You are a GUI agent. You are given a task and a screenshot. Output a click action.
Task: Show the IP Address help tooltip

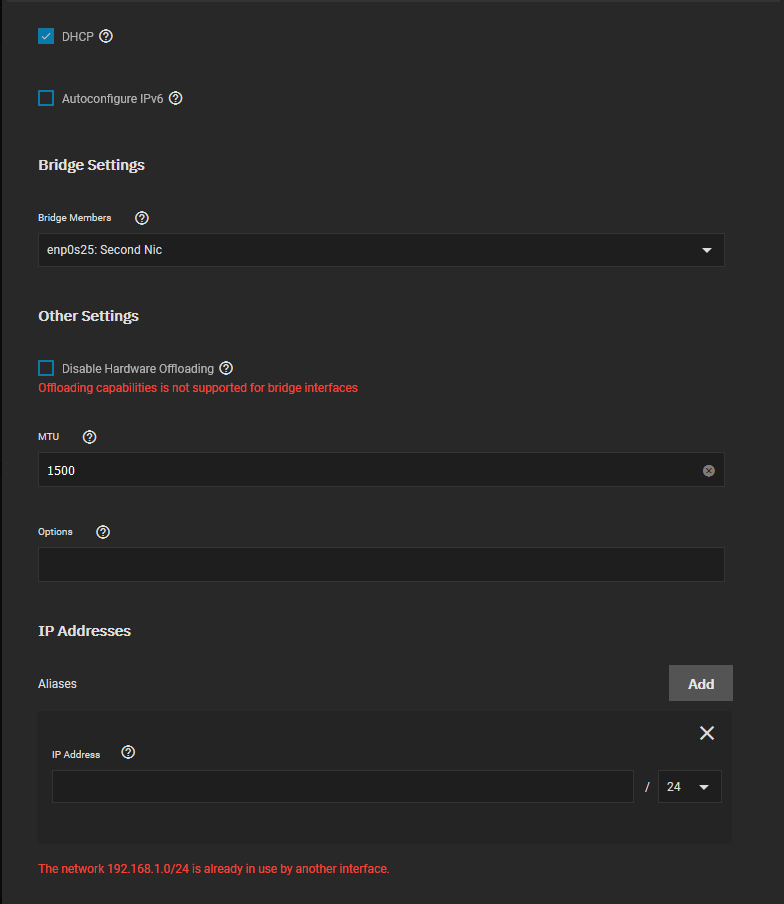coord(129,752)
